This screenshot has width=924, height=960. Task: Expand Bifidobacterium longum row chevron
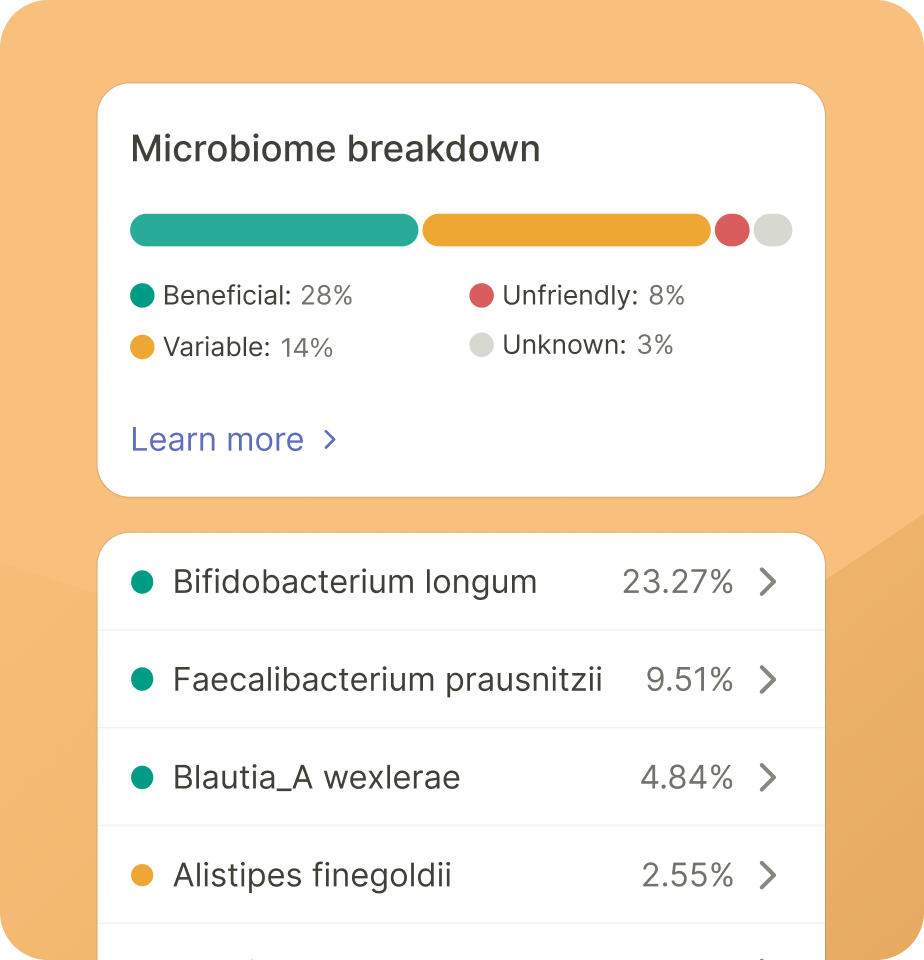(768, 582)
